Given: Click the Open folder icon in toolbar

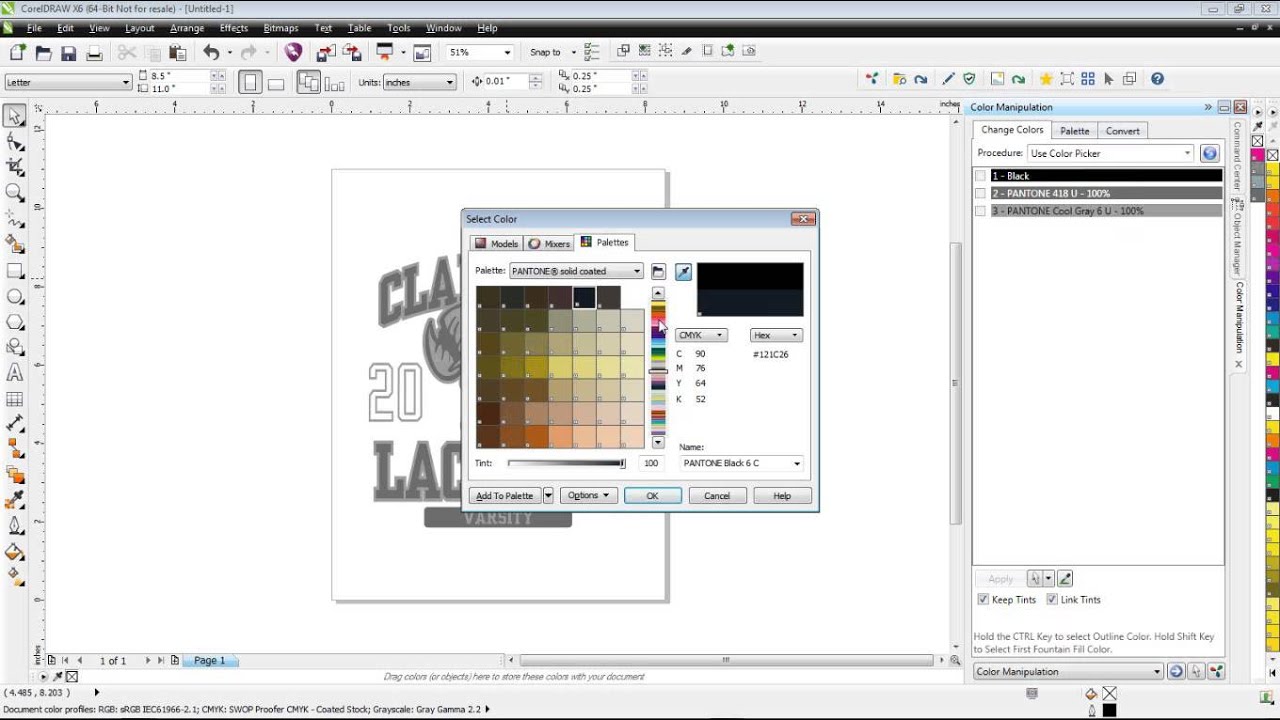Looking at the screenshot, I should [43, 52].
